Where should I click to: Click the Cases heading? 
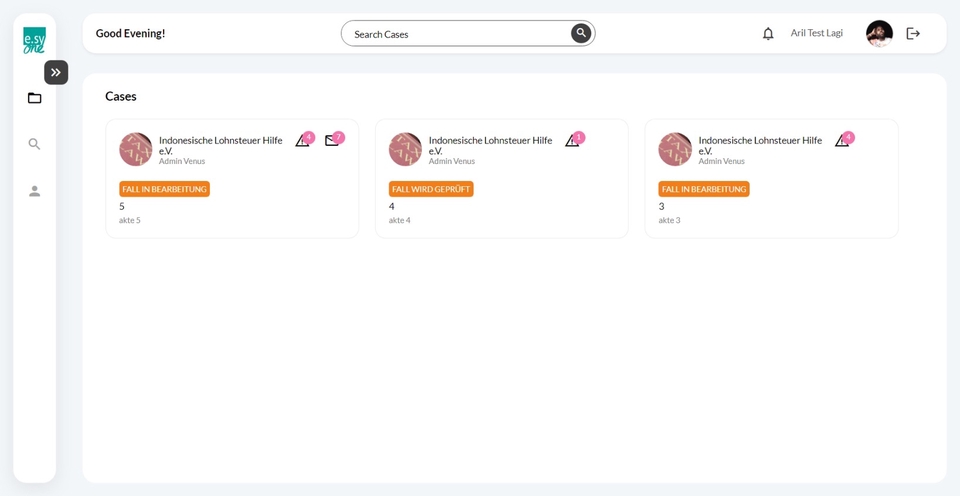point(121,96)
